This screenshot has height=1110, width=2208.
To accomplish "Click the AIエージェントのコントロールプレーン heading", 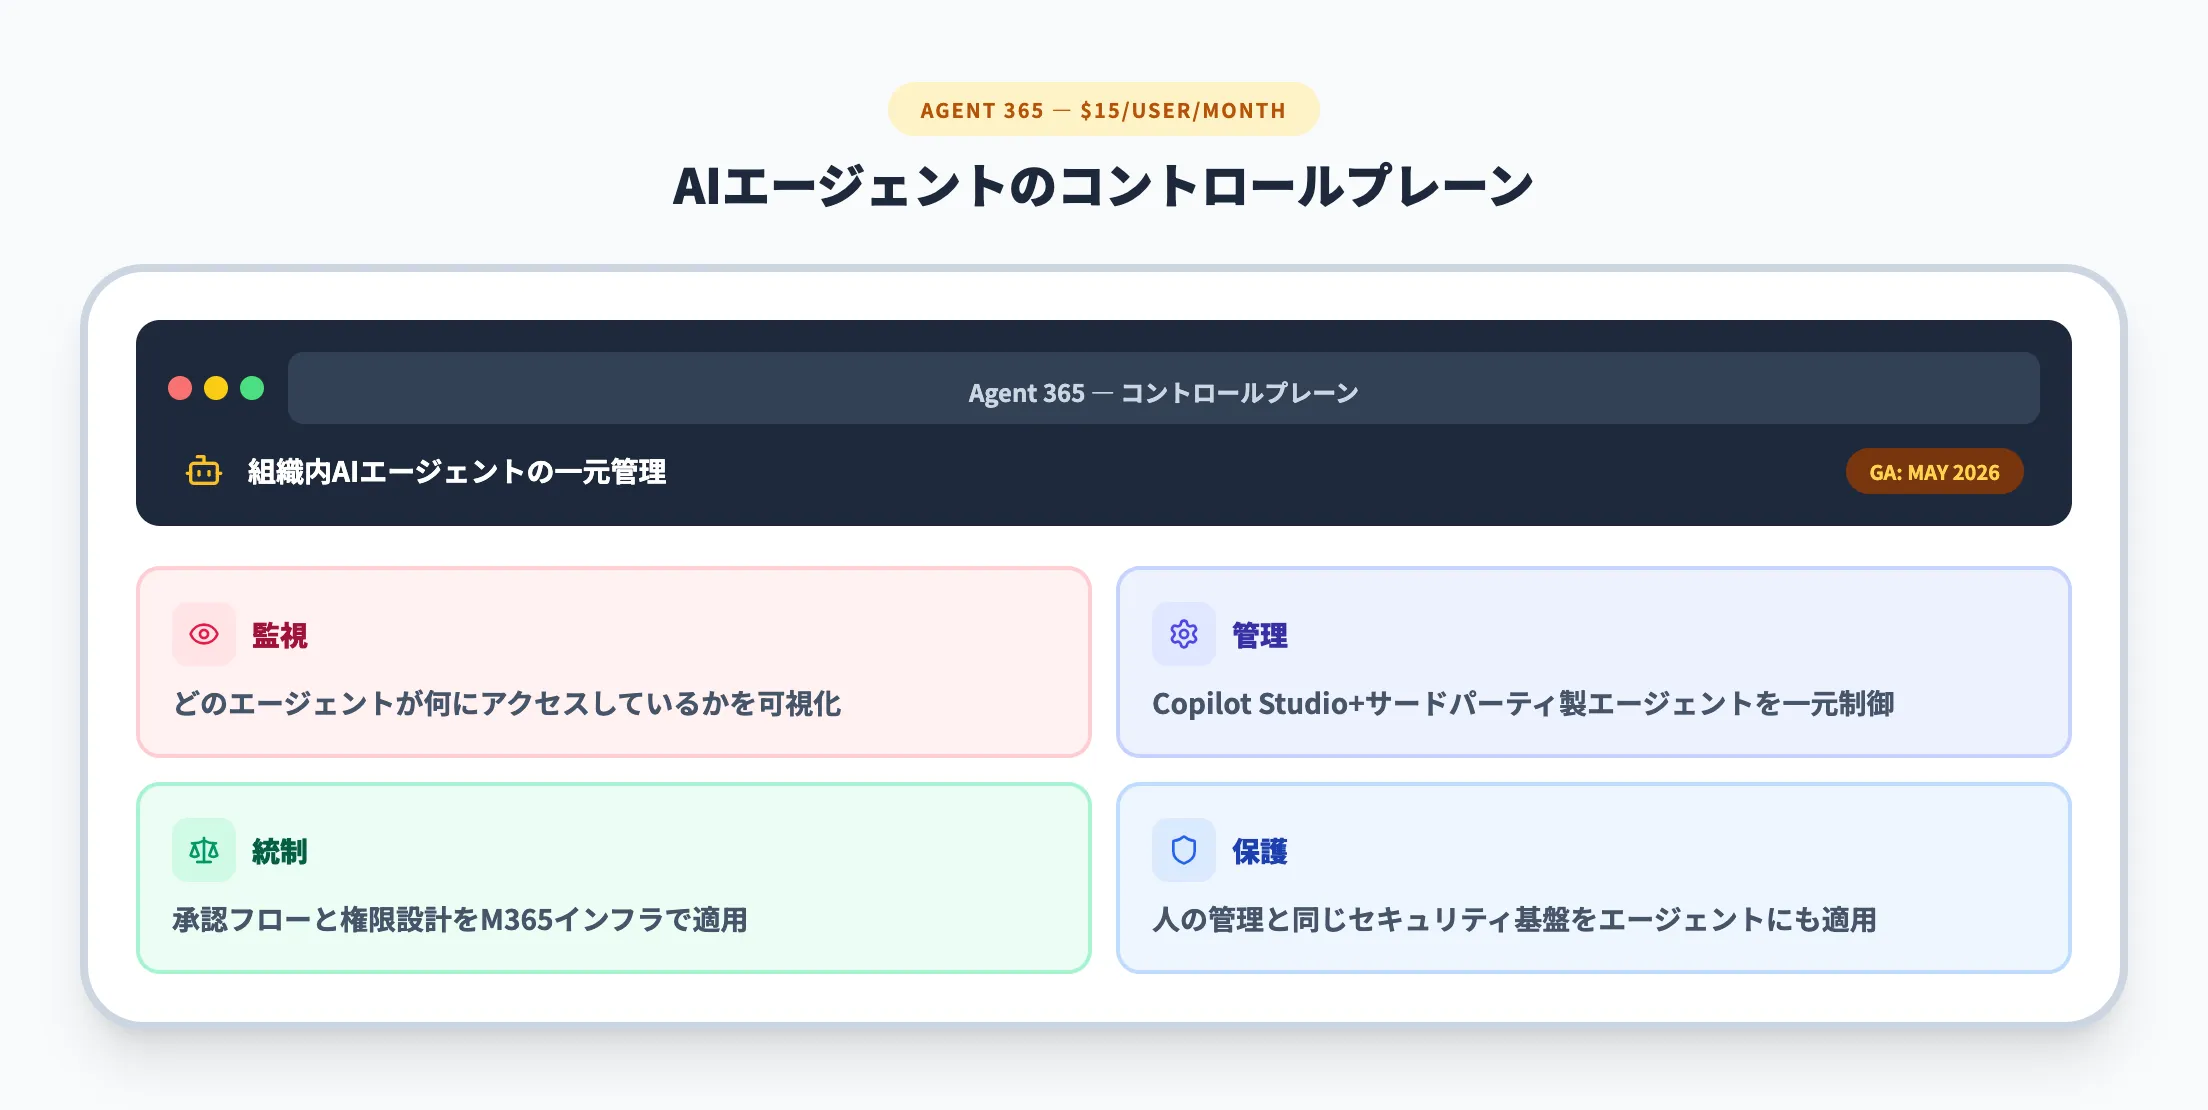I will [x=1103, y=184].
